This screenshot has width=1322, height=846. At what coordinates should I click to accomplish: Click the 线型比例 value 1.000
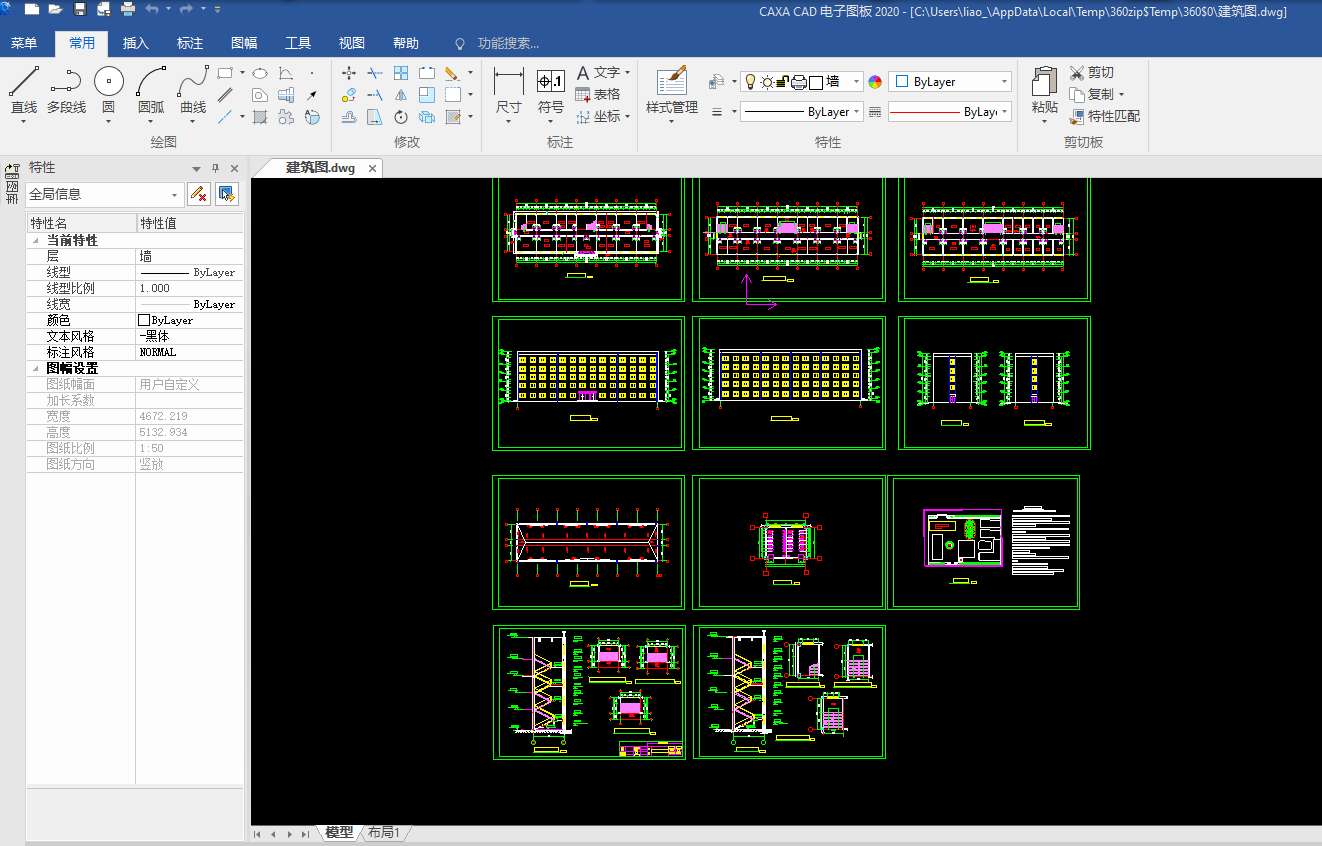(x=190, y=288)
